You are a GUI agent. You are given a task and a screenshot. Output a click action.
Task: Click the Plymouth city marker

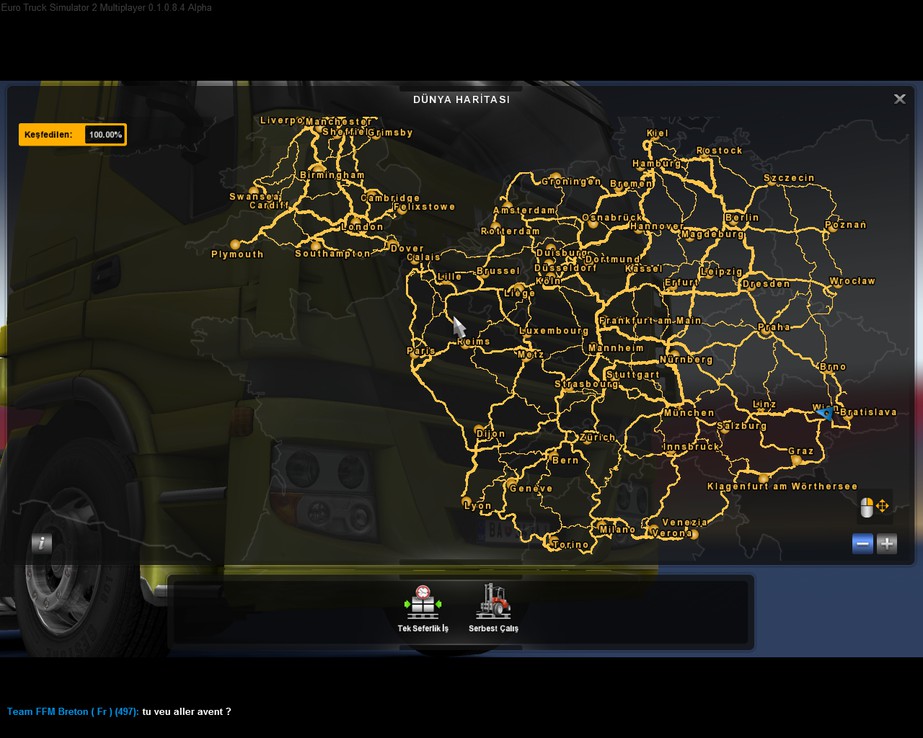236,245
